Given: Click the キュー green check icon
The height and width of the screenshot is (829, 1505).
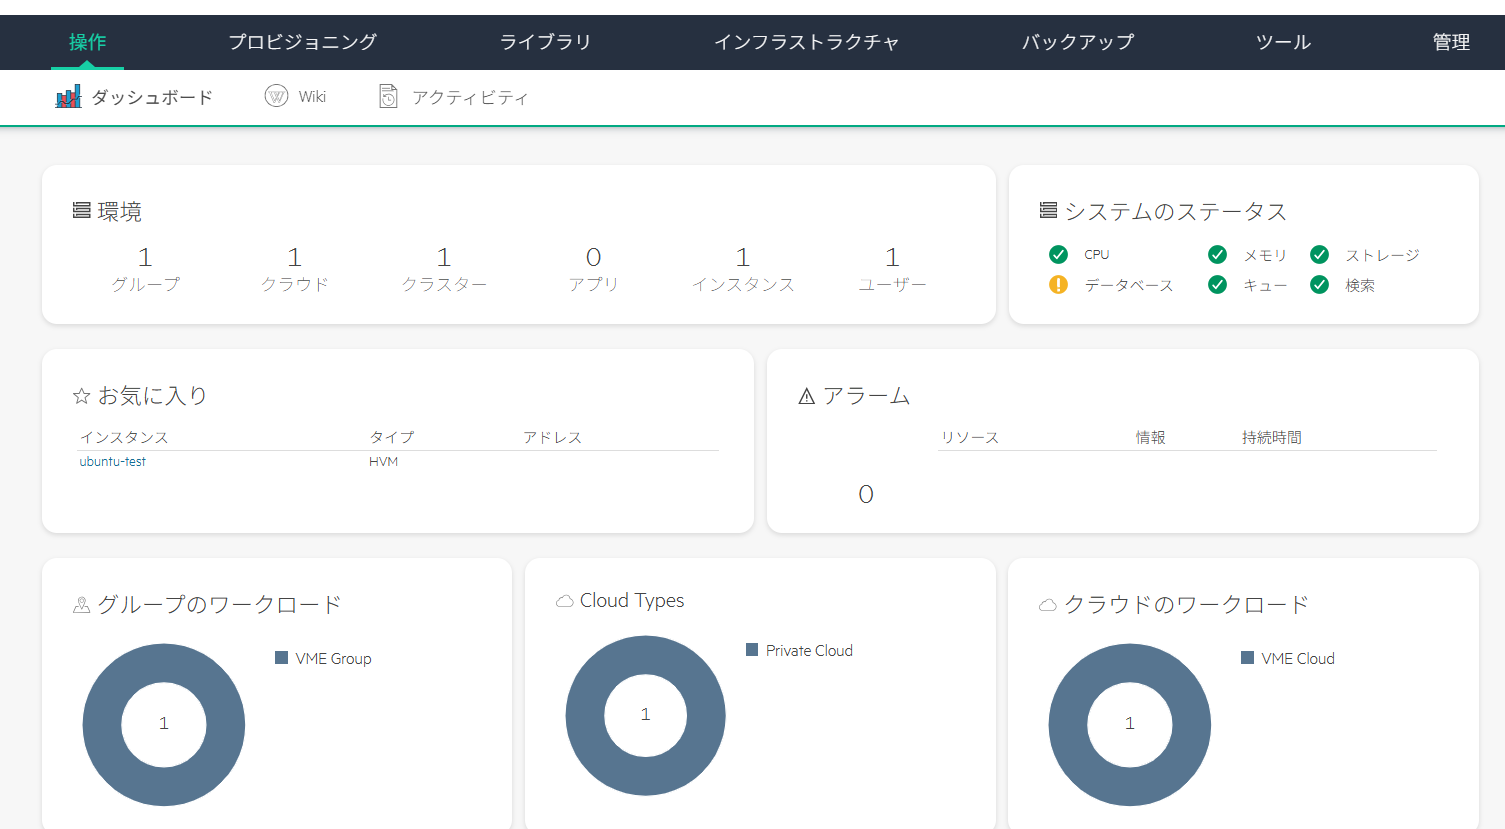Looking at the screenshot, I should 1217,285.
